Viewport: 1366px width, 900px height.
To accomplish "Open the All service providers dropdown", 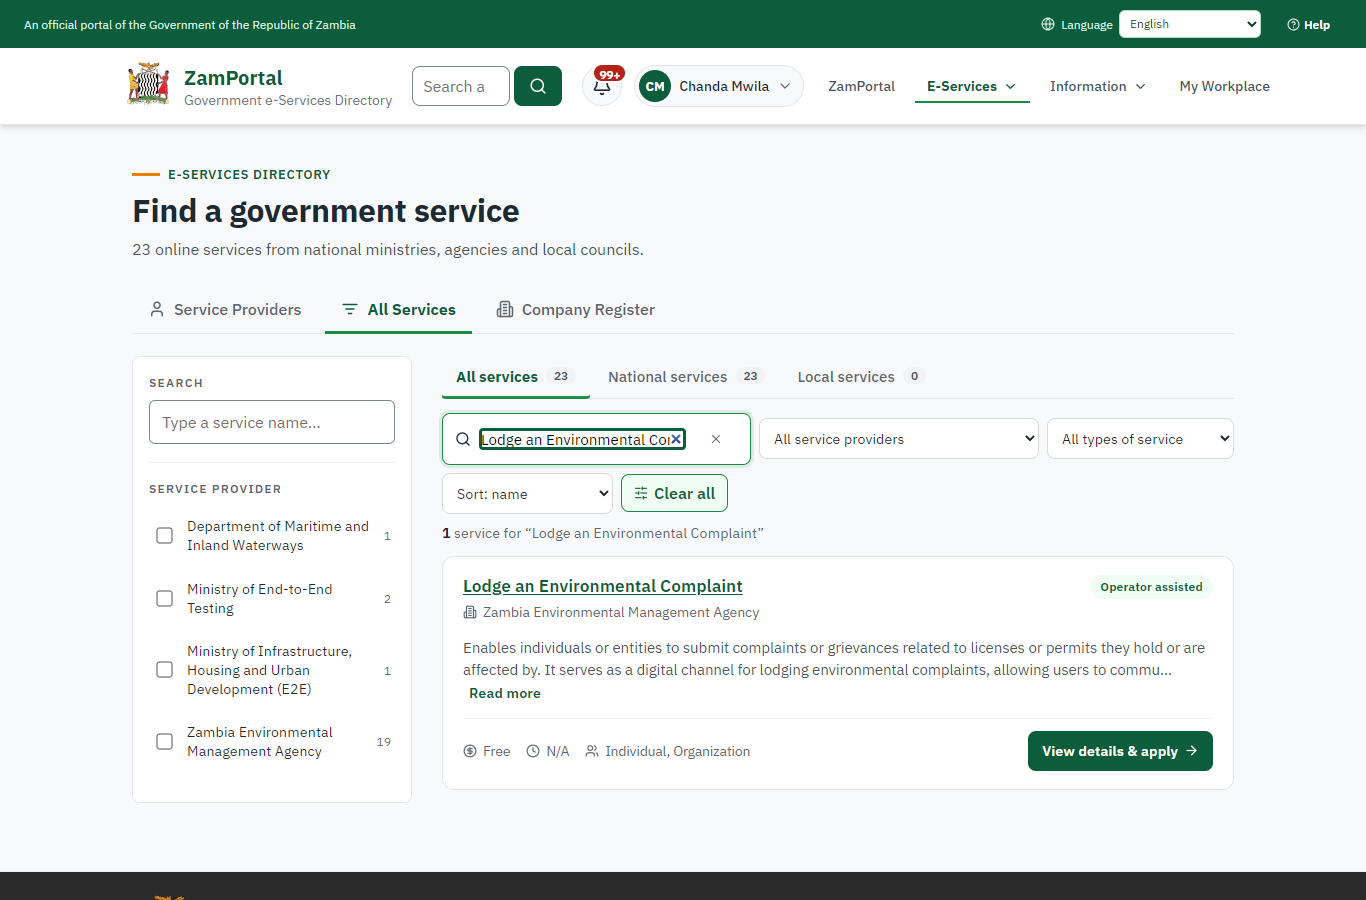I will point(899,439).
